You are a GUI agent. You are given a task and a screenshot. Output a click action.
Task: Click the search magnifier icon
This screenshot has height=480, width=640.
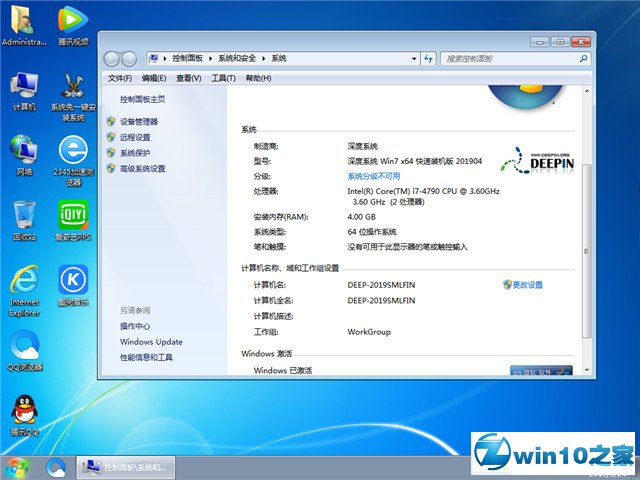pyautogui.click(x=583, y=59)
